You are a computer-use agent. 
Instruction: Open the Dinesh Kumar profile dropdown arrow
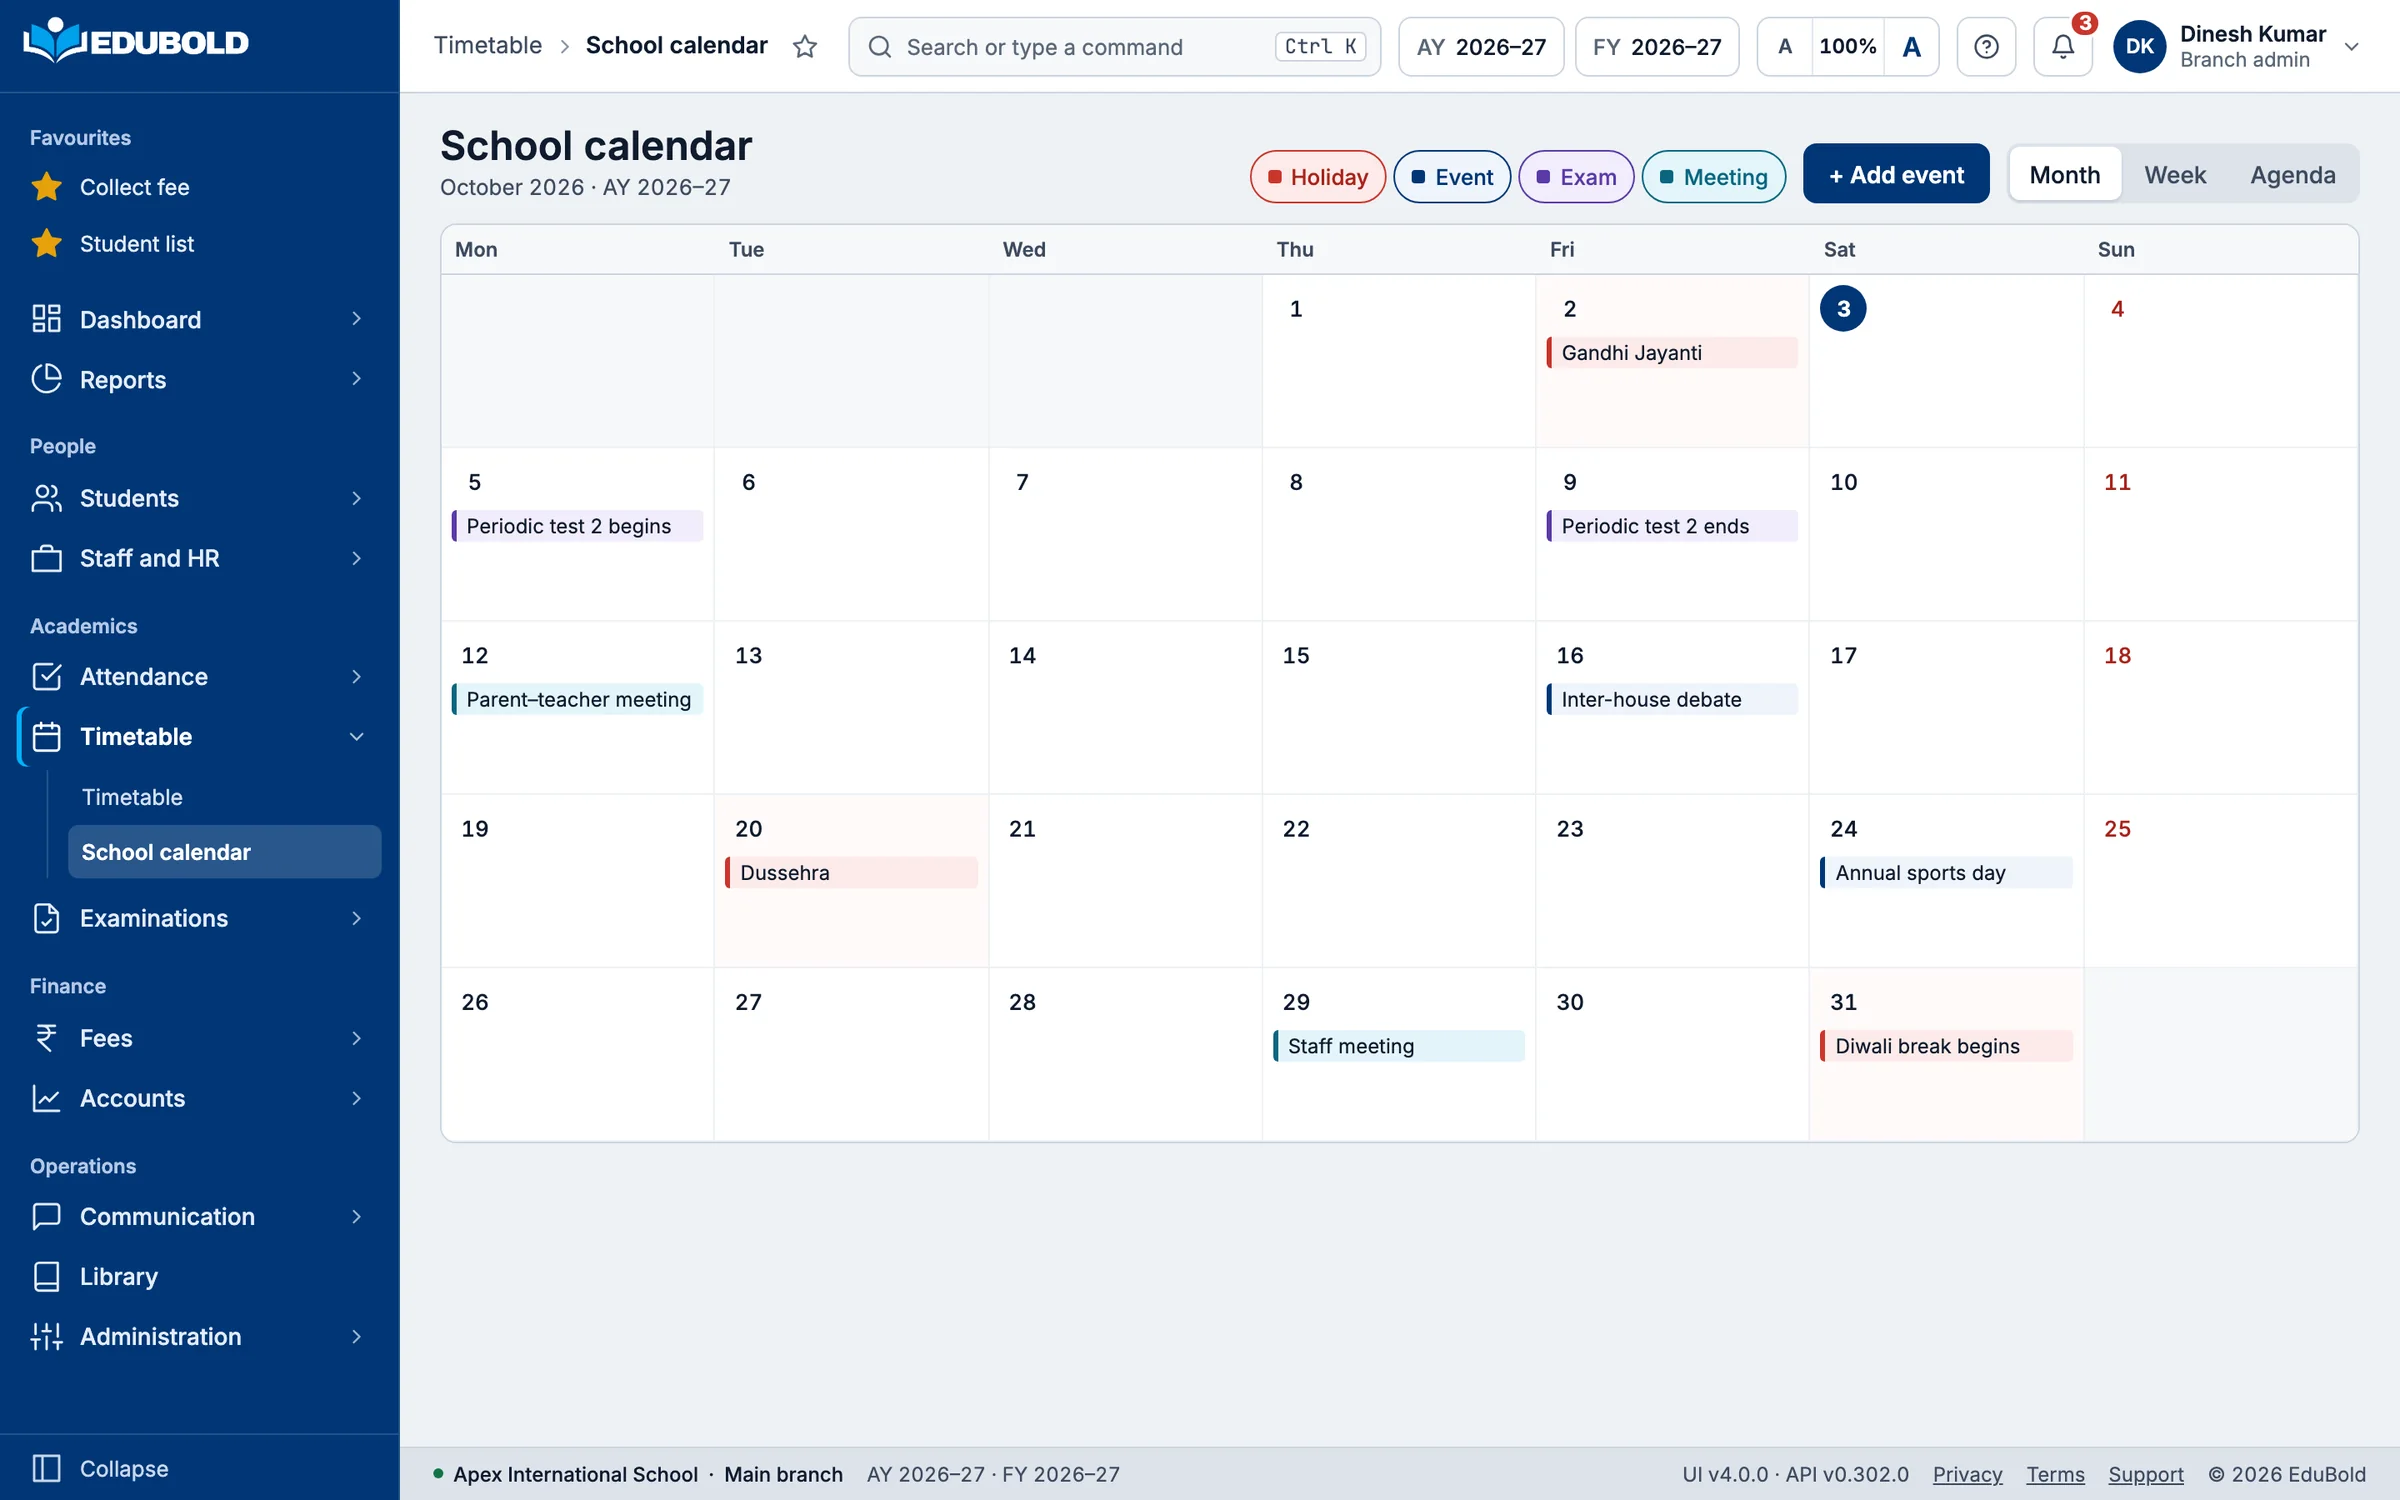(x=2351, y=47)
